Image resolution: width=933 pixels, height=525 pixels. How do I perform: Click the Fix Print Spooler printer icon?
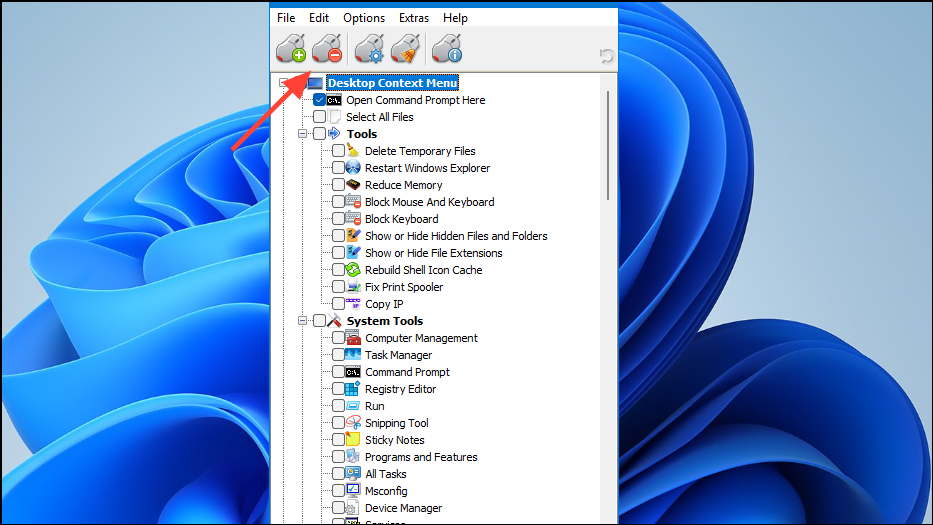(x=353, y=287)
